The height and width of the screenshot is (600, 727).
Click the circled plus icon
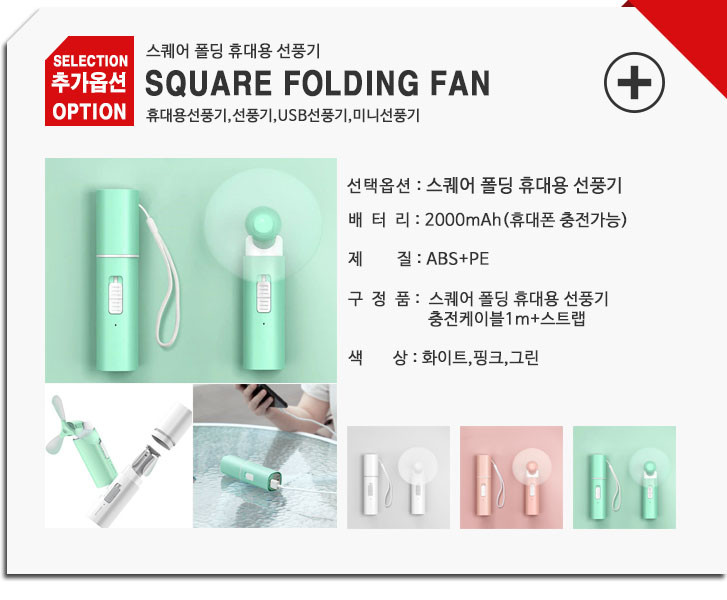tap(634, 83)
